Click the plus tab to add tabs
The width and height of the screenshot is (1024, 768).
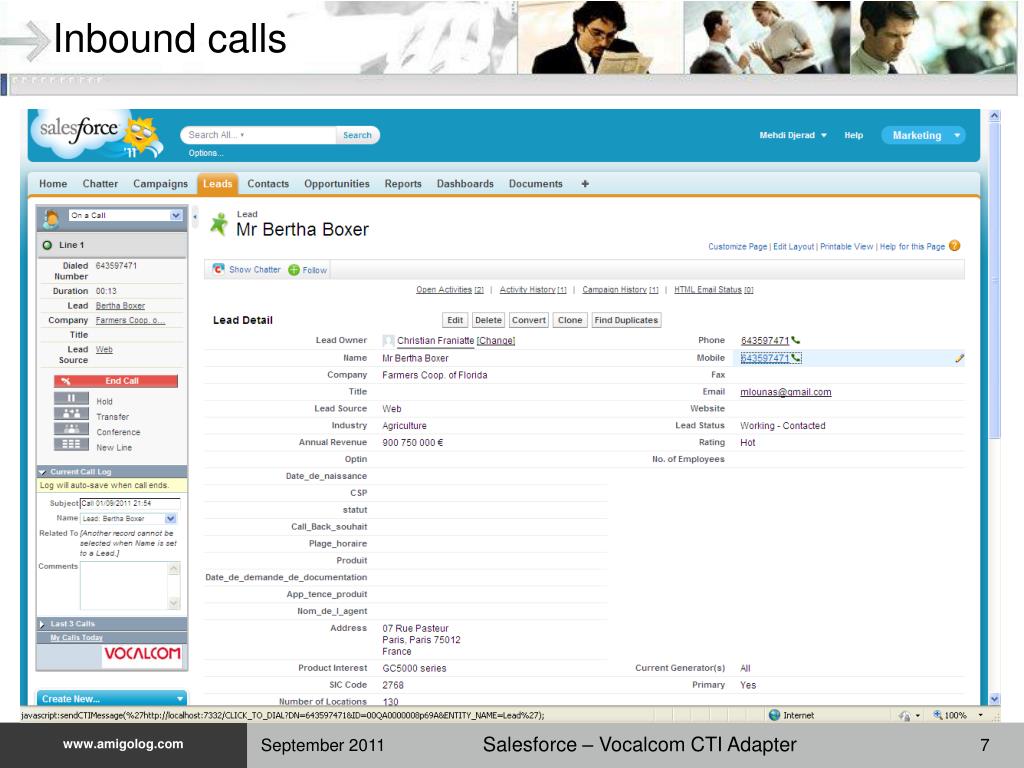coord(585,184)
